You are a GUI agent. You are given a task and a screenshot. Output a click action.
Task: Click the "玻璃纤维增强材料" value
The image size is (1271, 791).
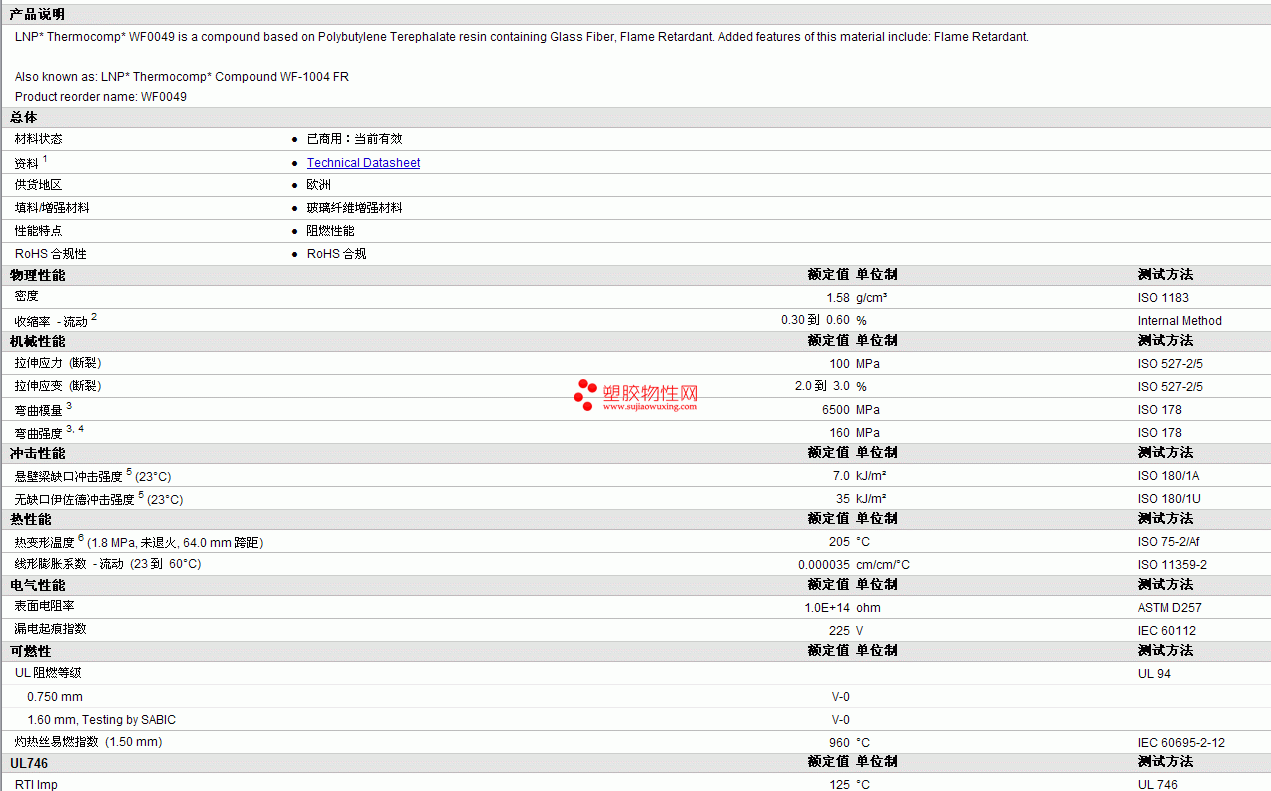(355, 208)
